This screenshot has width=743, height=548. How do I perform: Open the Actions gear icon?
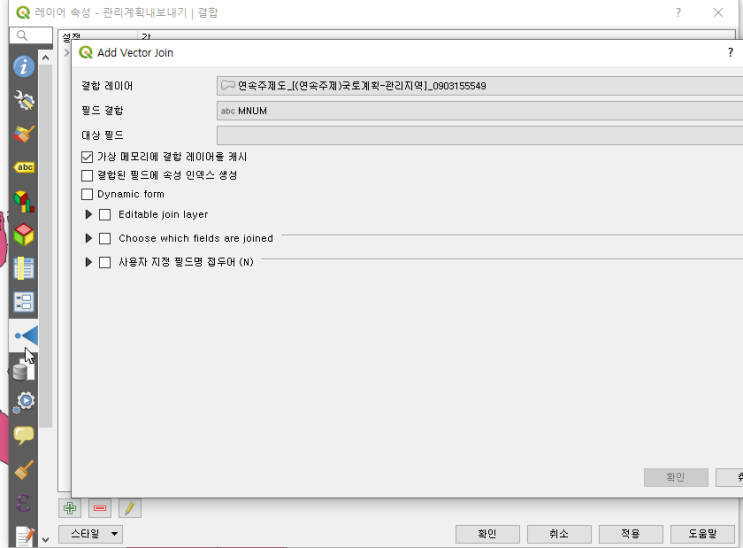click(x=24, y=402)
